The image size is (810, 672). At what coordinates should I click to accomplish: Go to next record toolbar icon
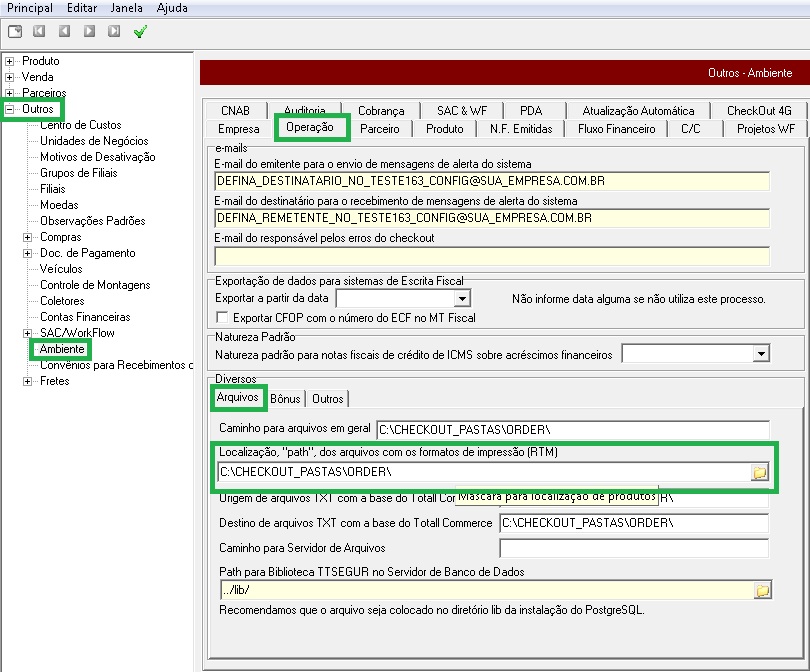pyautogui.click(x=89, y=31)
